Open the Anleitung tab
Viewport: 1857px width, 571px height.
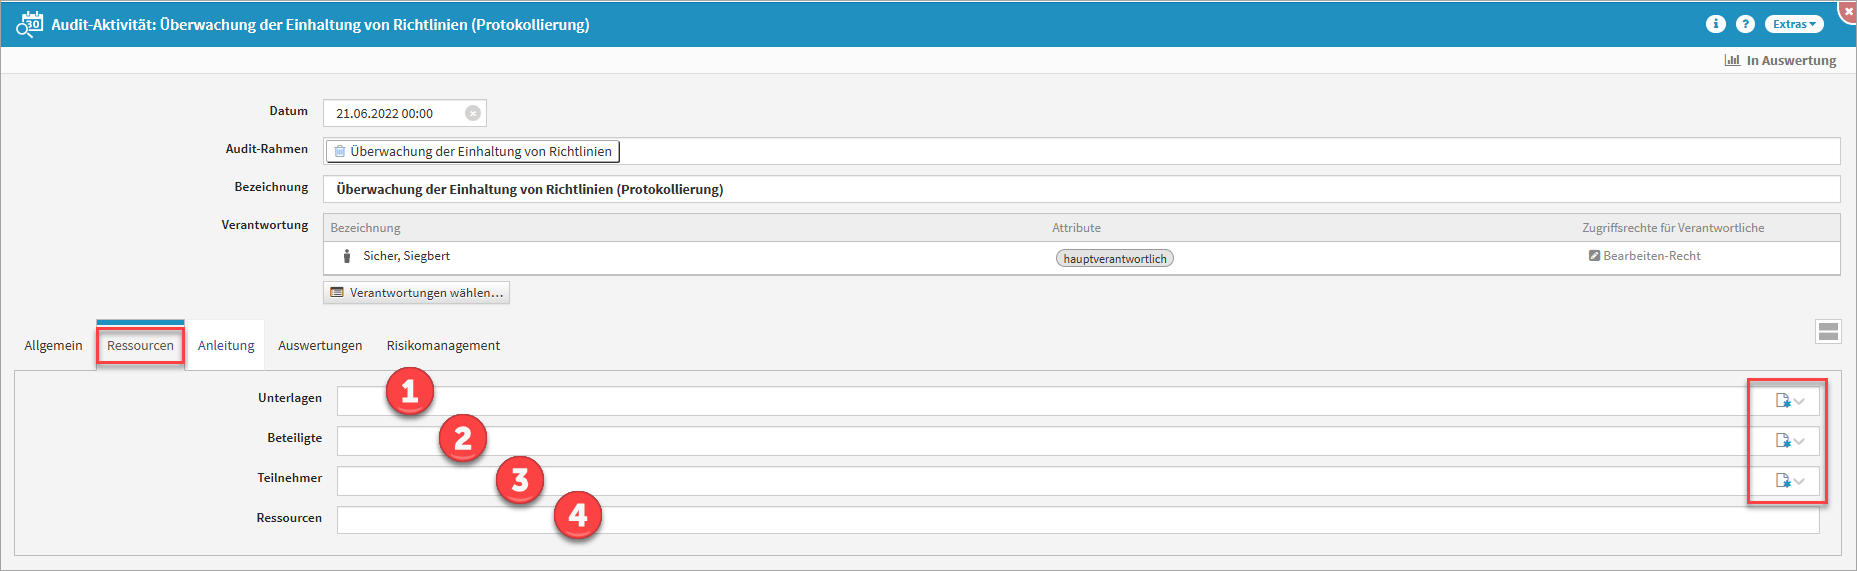tap(226, 346)
